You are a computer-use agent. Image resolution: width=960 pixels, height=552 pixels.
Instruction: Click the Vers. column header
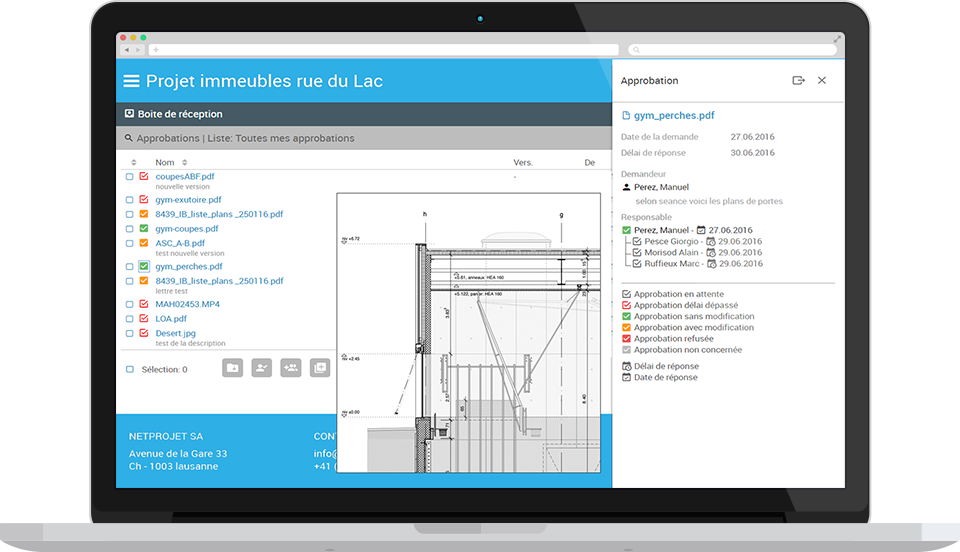(x=523, y=162)
